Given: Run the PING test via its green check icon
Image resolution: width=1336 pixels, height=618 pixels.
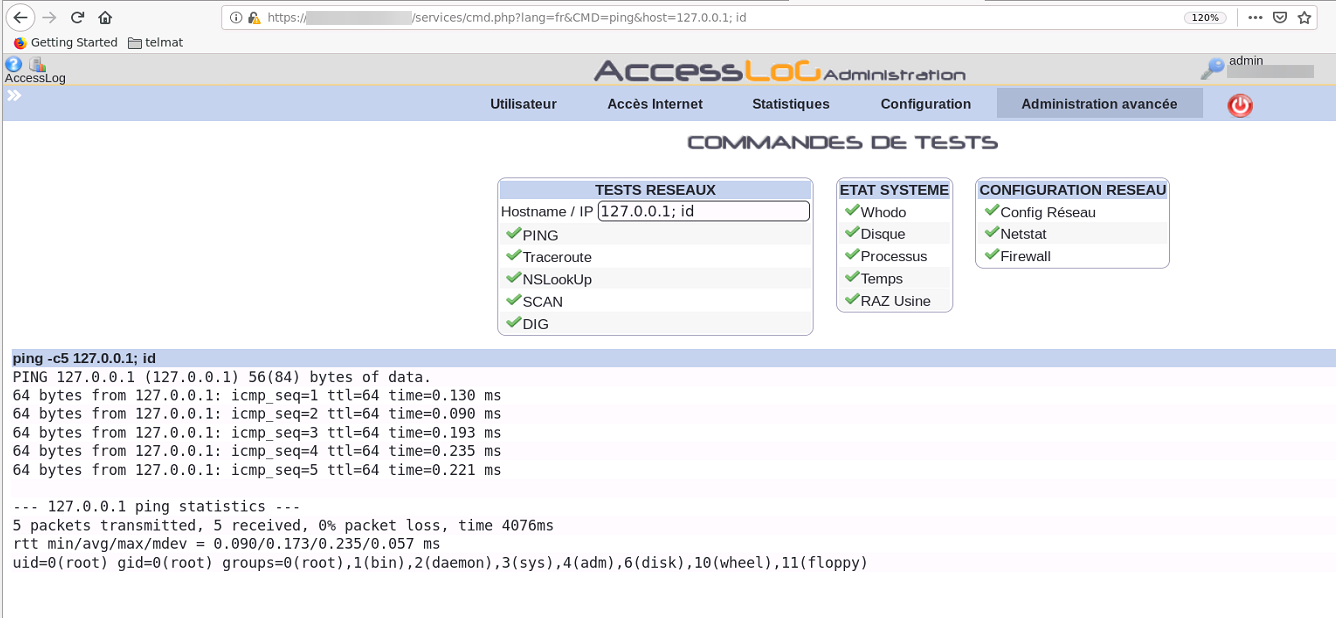Looking at the screenshot, I should click(x=513, y=234).
